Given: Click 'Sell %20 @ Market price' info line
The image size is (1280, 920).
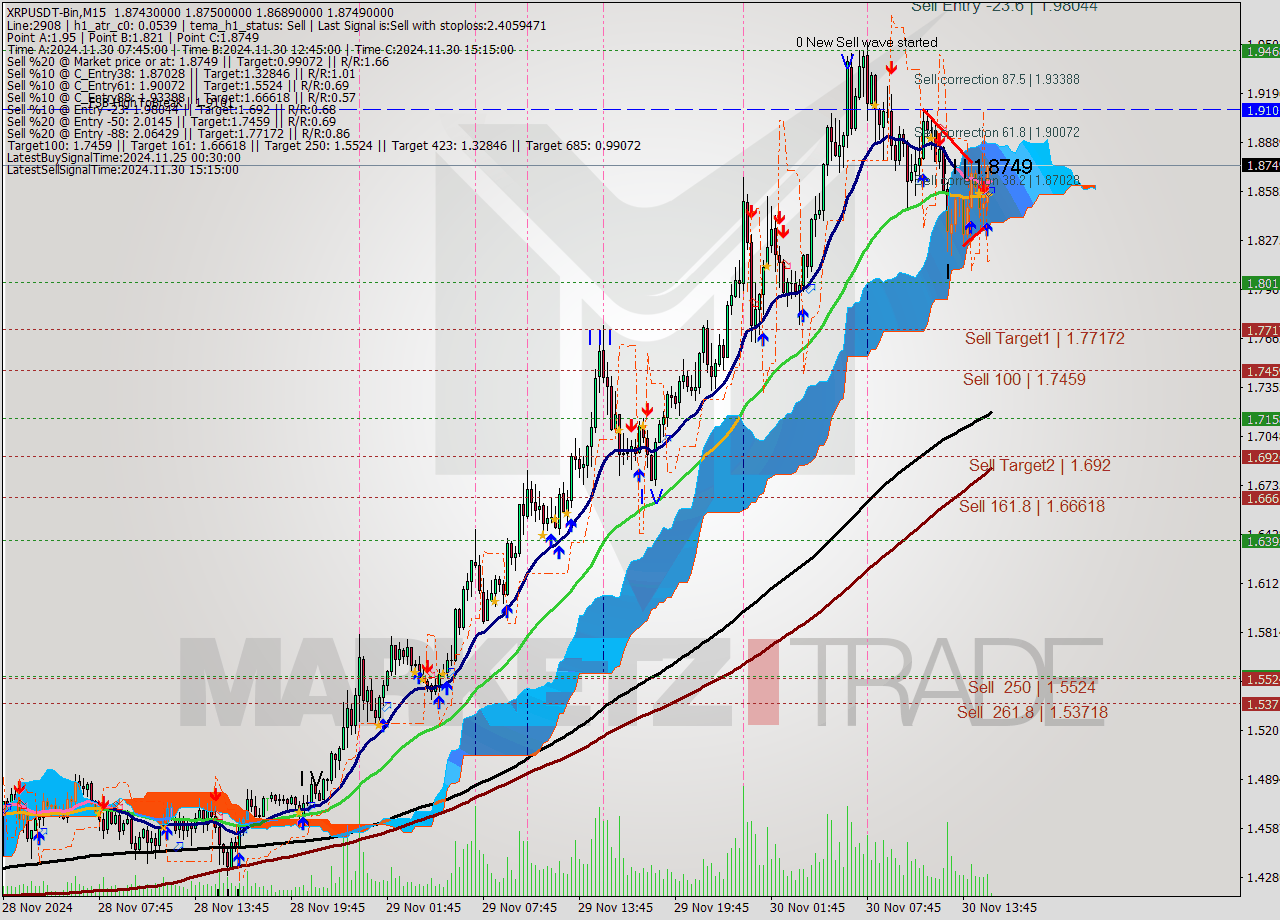Looking at the screenshot, I should [x=198, y=62].
